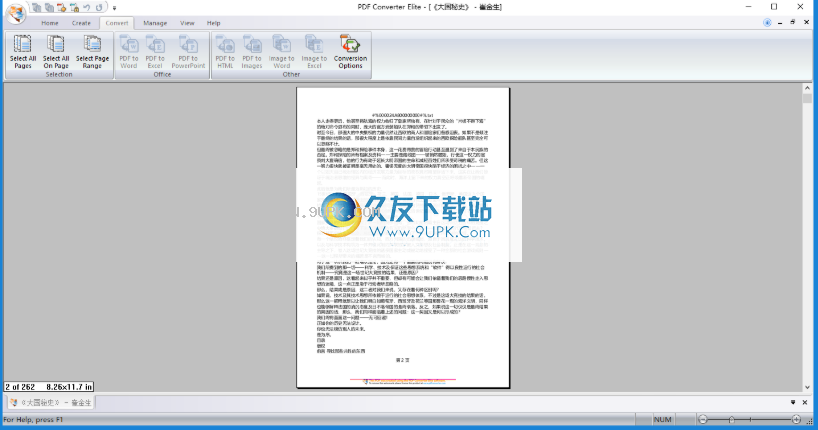The width and height of the screenshot is (818, 430).
Task: Restore the inner document window
Action: 793,22
